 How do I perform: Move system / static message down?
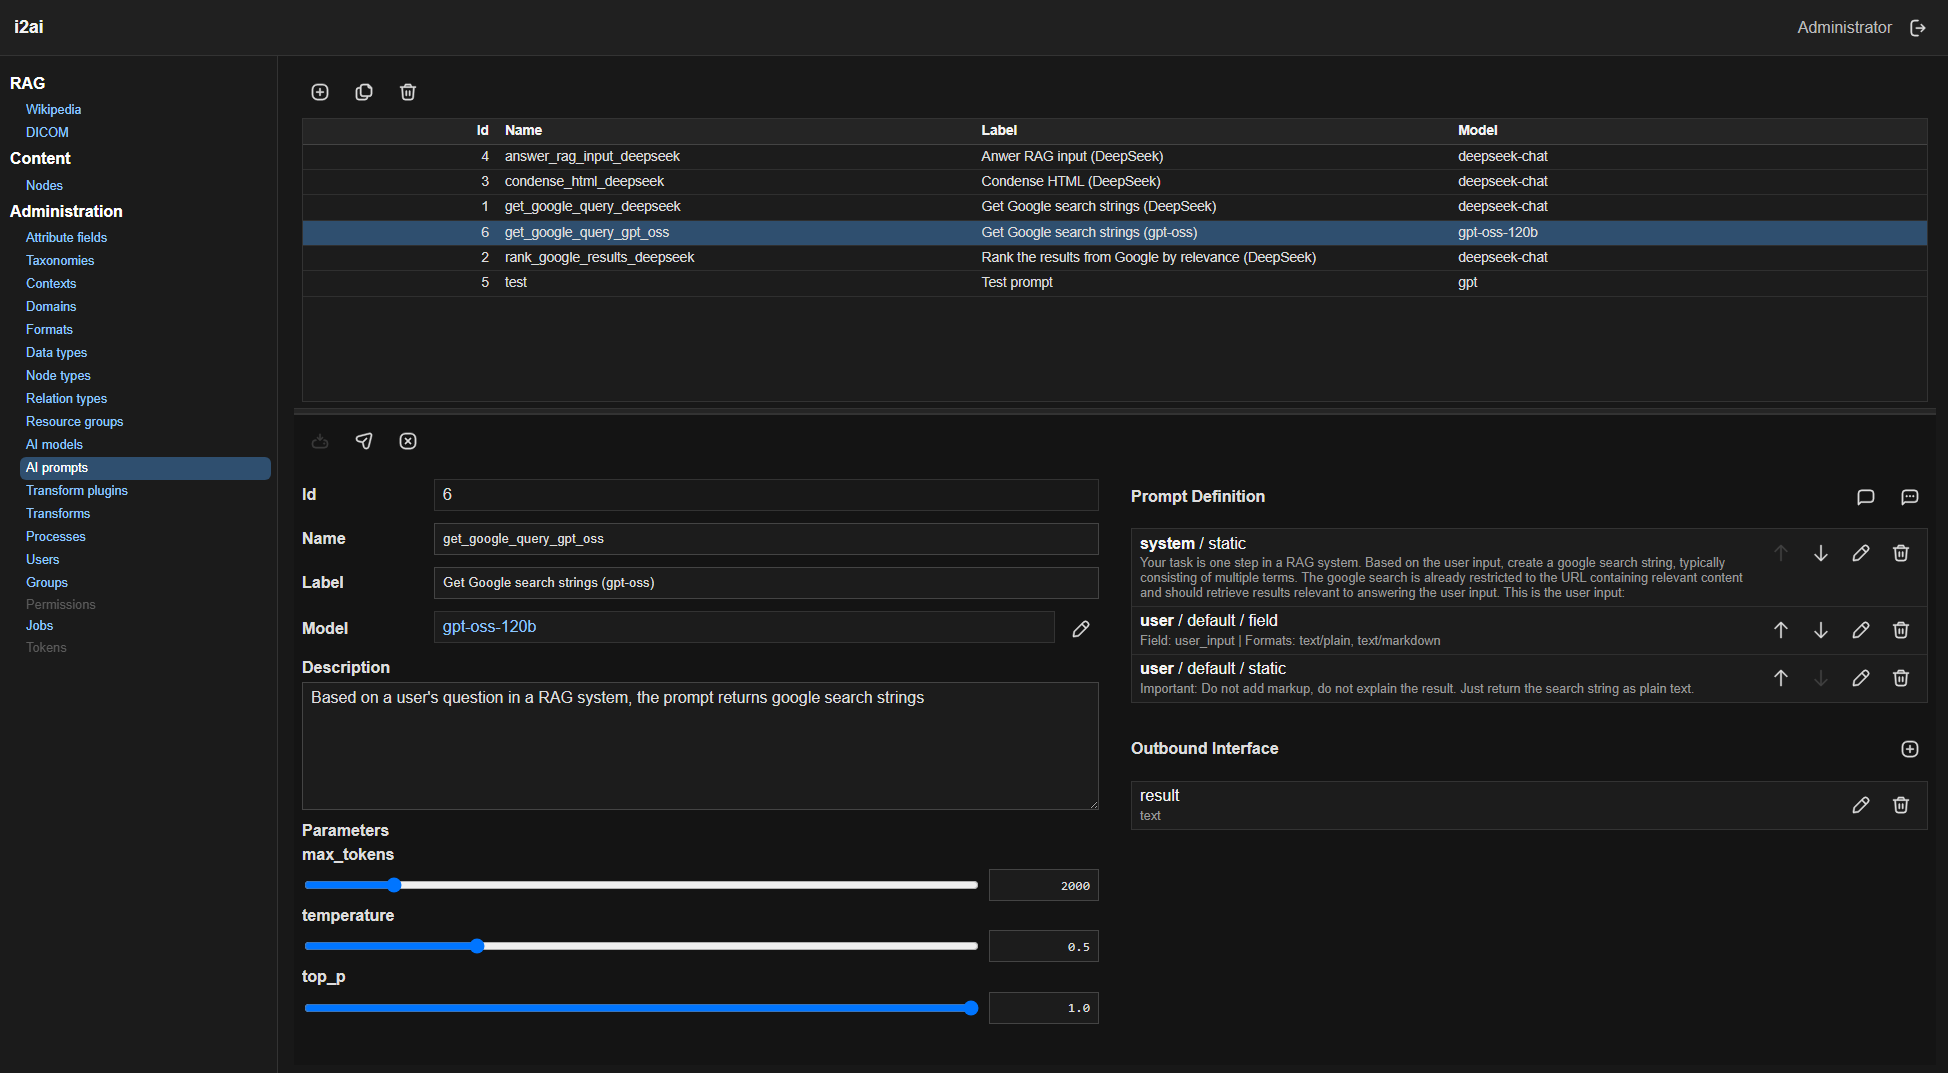[x=1821, y=553]
